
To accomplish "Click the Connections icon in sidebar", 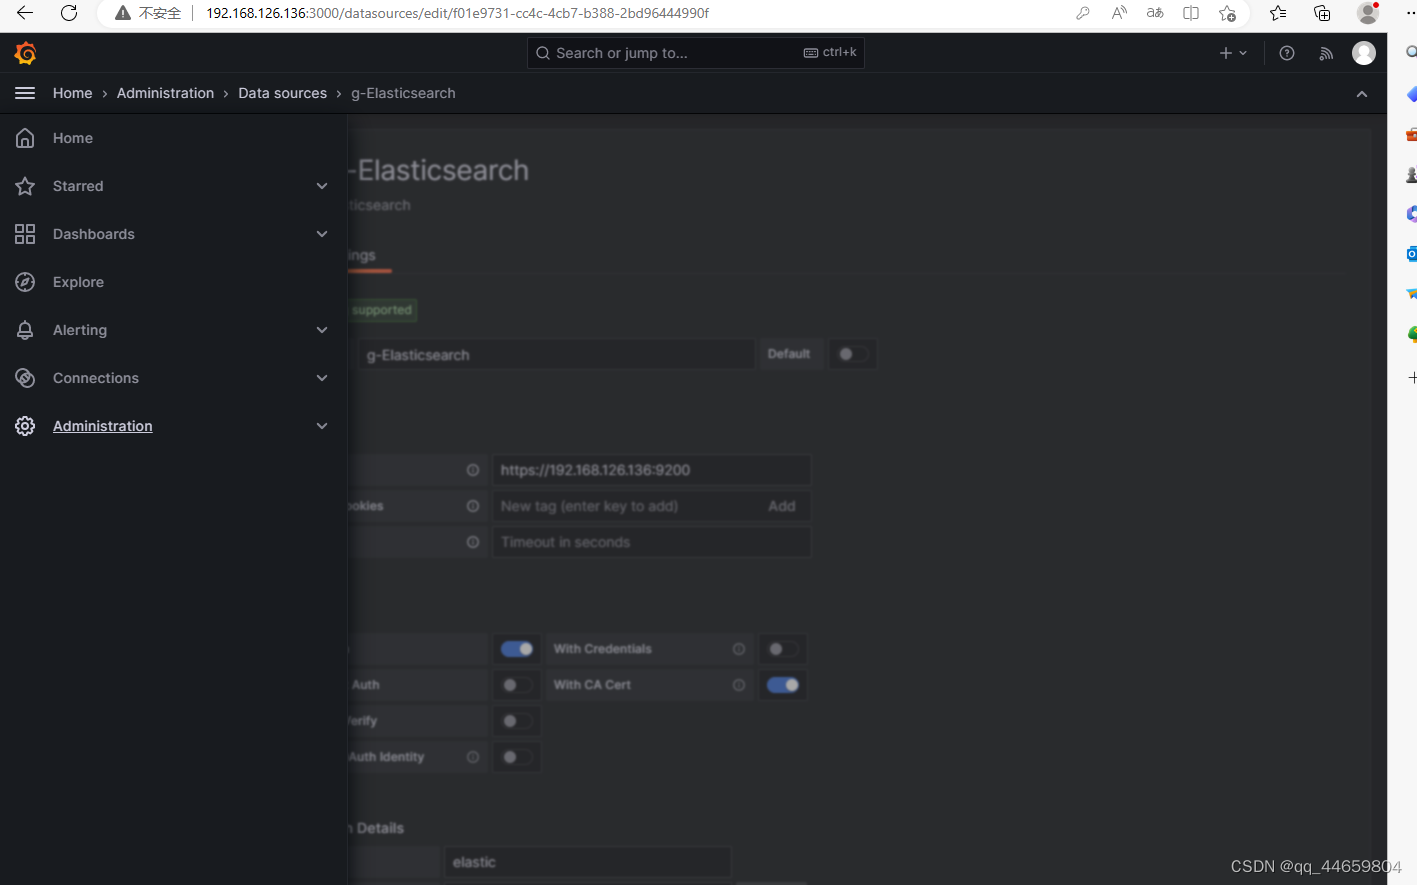I will click(x=25, y=378).
